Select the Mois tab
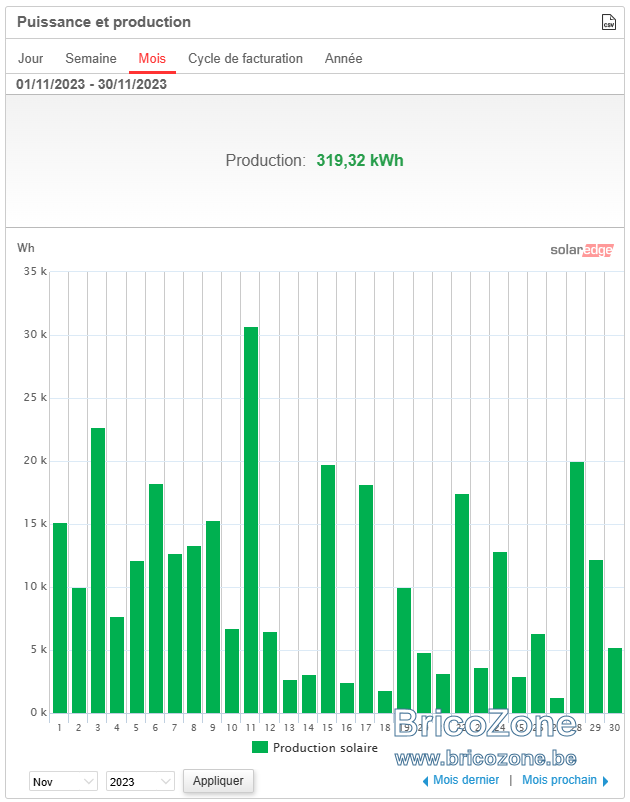 [152, 58]
